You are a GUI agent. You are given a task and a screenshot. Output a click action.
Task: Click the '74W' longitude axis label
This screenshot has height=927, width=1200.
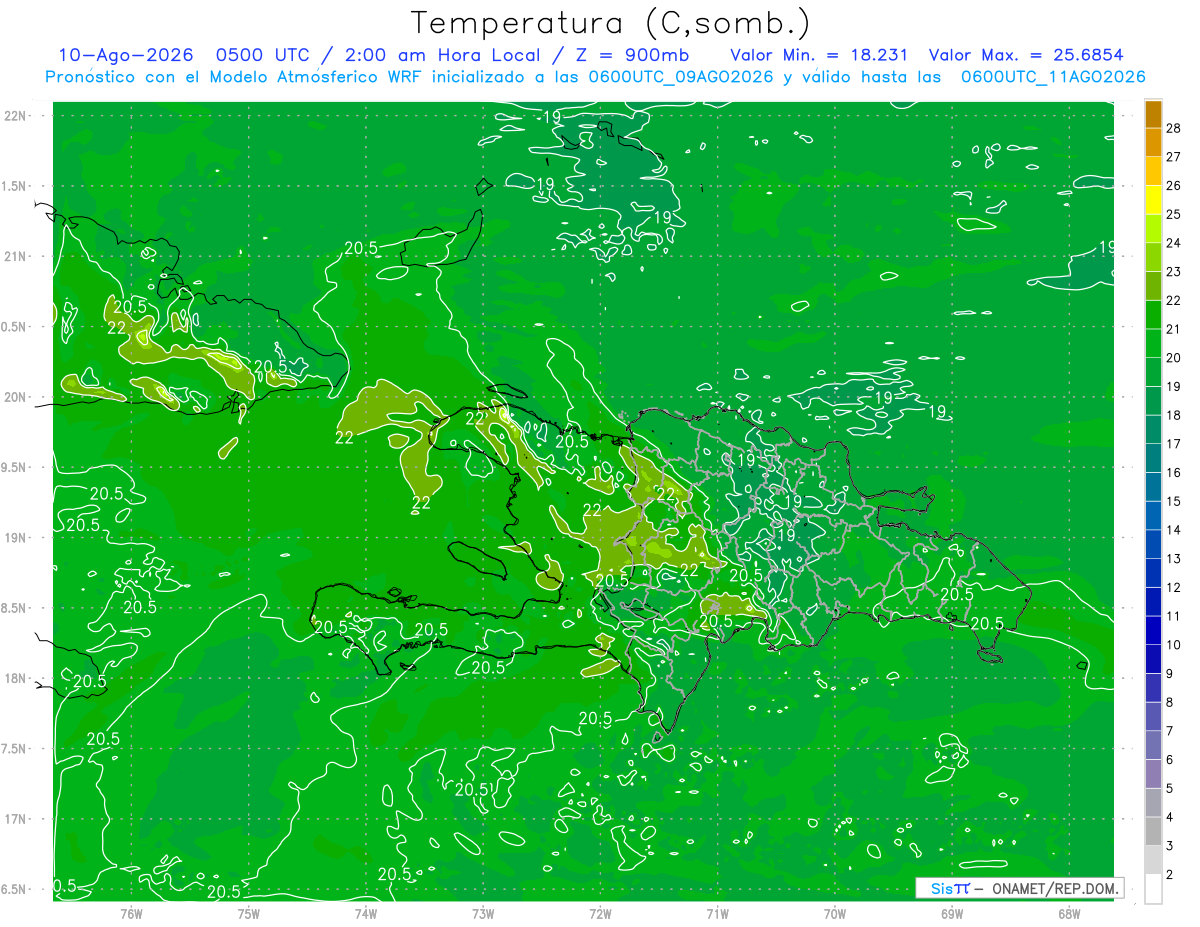coord(366,913)
